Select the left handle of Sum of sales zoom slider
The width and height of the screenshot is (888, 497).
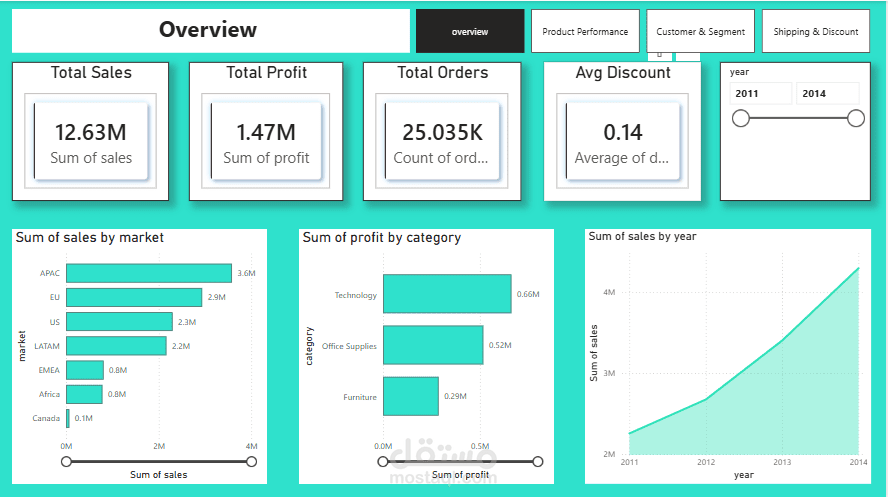click(x=66, y=461)
